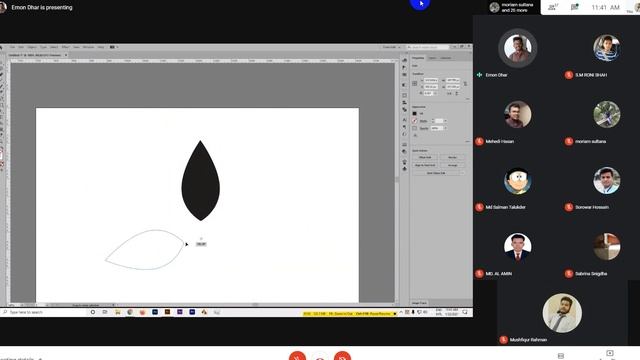The height and width of the screenshot is (360, 640).
Task: Click Emon Dhar's participant thumbnail
Action: 518,48
